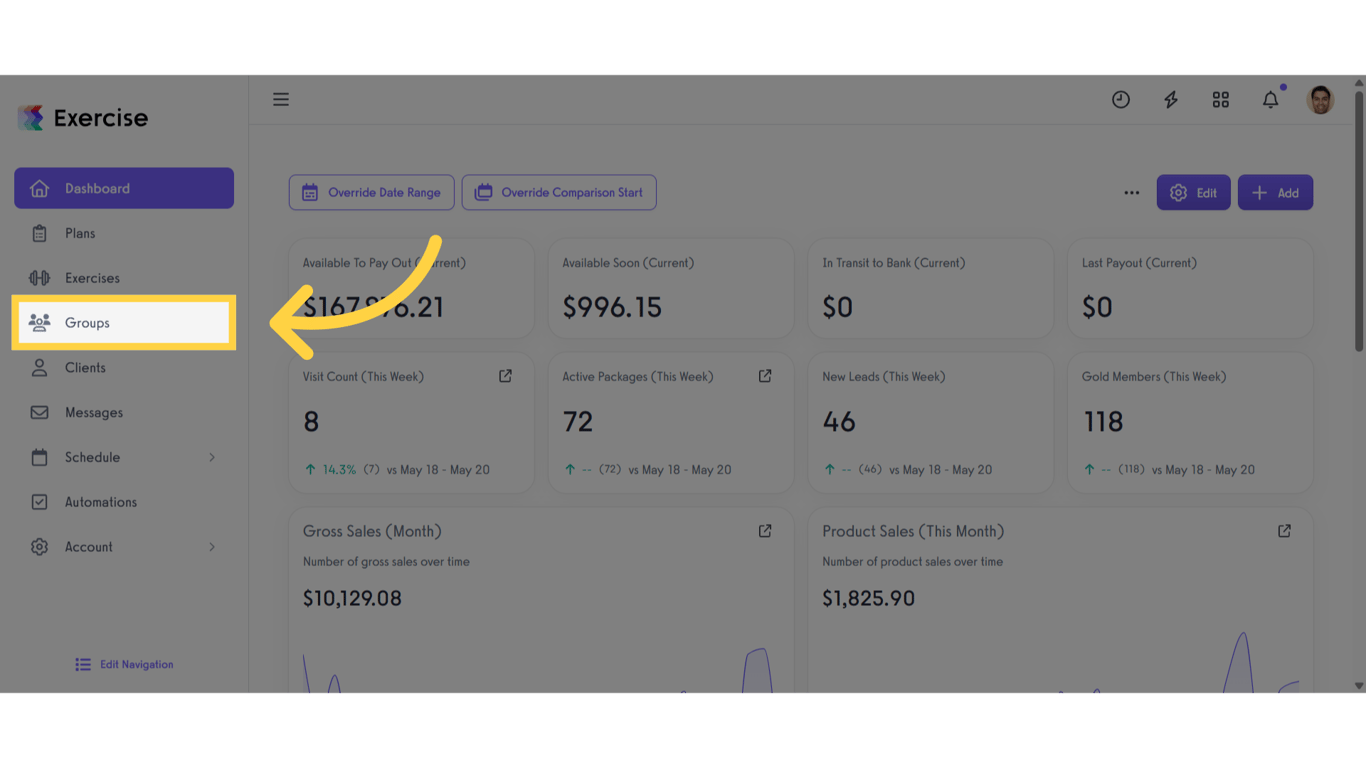1366x768 pixels.
Task: Open the notifications bell
Action: click(1271, 99)
